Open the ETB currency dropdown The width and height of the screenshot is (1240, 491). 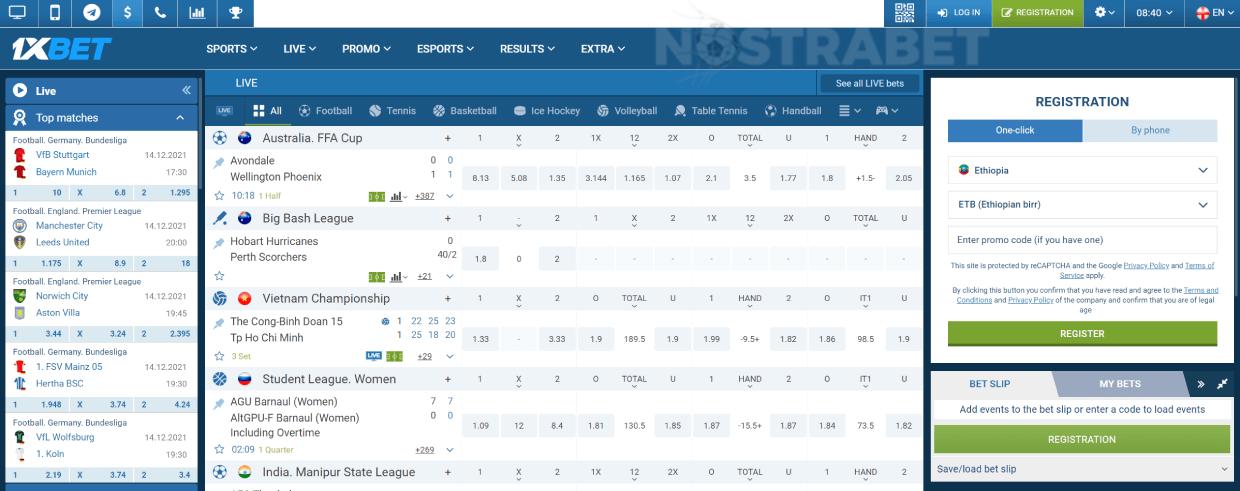[1082, 205]
